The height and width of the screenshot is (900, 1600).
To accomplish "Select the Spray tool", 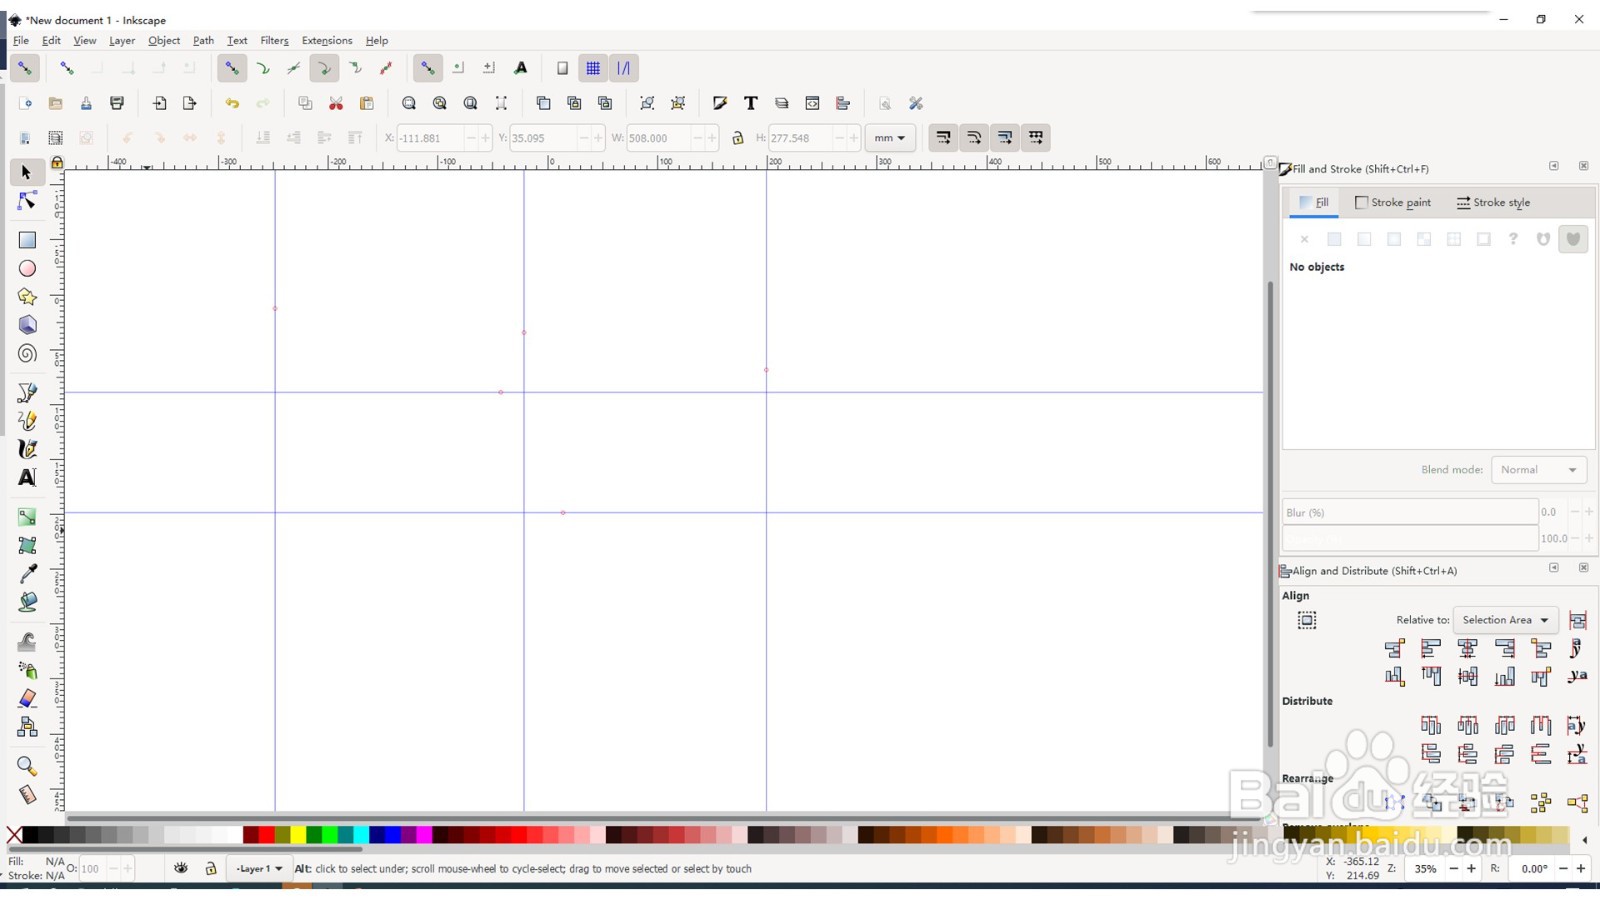I will 27,670.
